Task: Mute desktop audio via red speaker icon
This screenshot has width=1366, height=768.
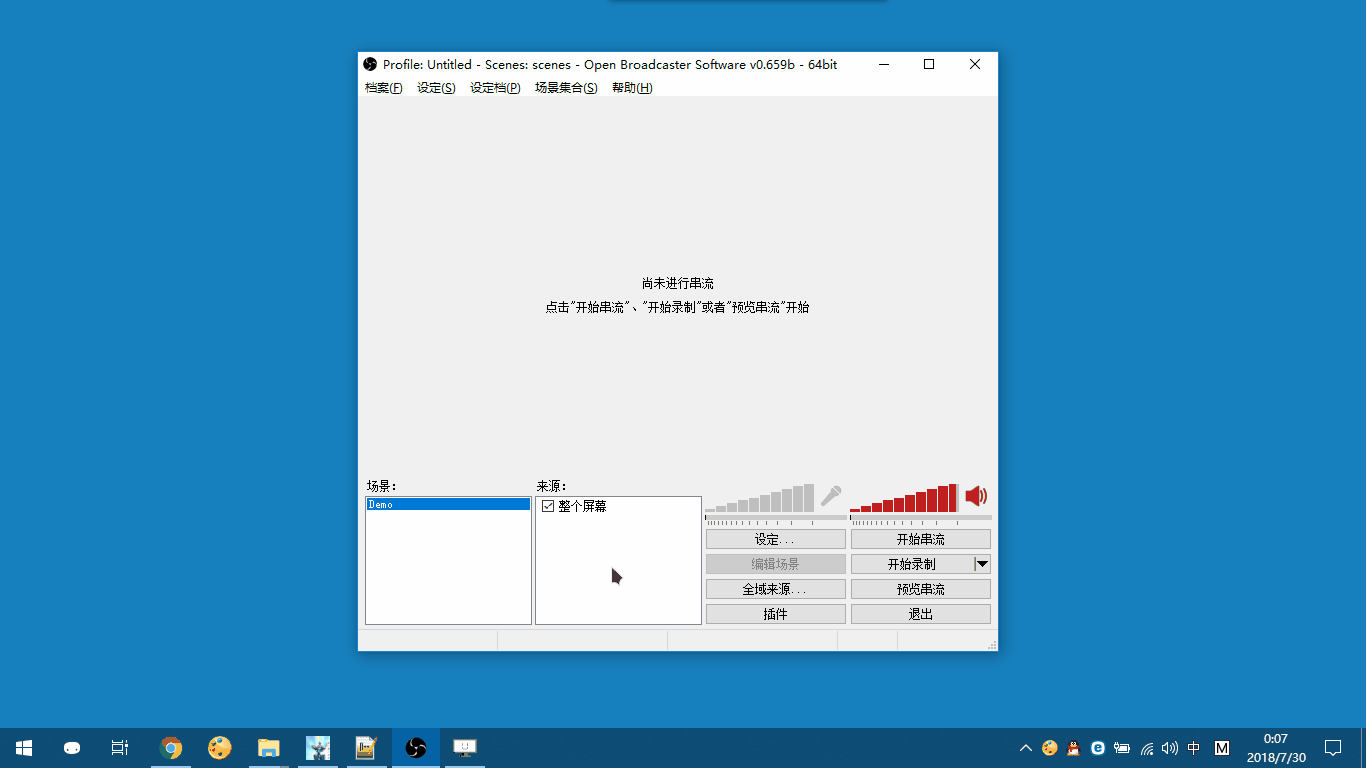Action: tap(976, 496)
